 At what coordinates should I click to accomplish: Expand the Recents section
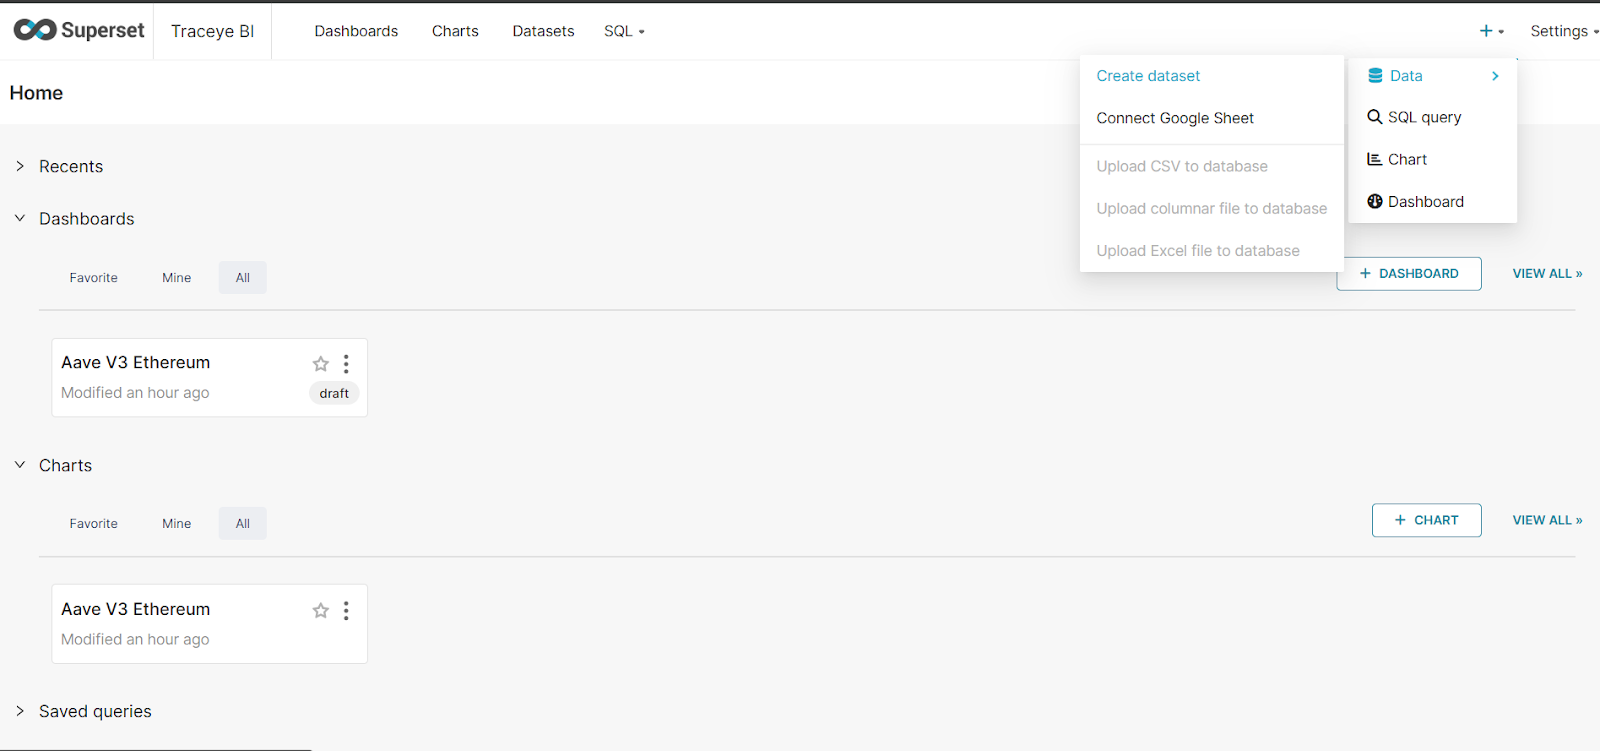20,166
